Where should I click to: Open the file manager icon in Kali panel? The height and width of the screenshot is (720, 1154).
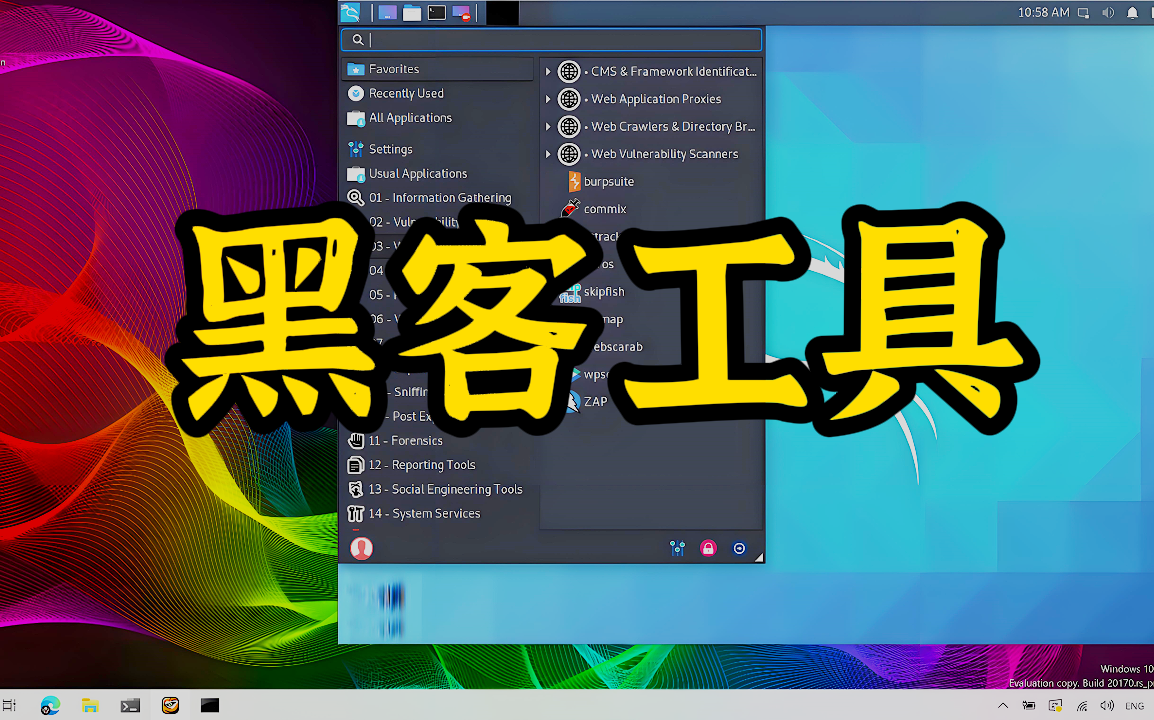tap(412, 13)
